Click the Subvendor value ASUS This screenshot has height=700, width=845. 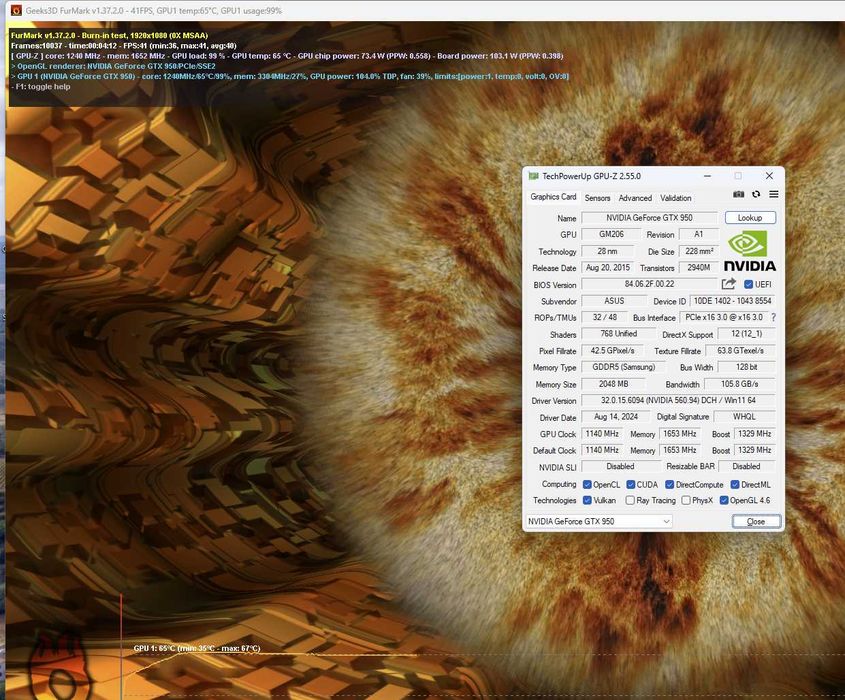pyautogui.click(x=614, y=301)
